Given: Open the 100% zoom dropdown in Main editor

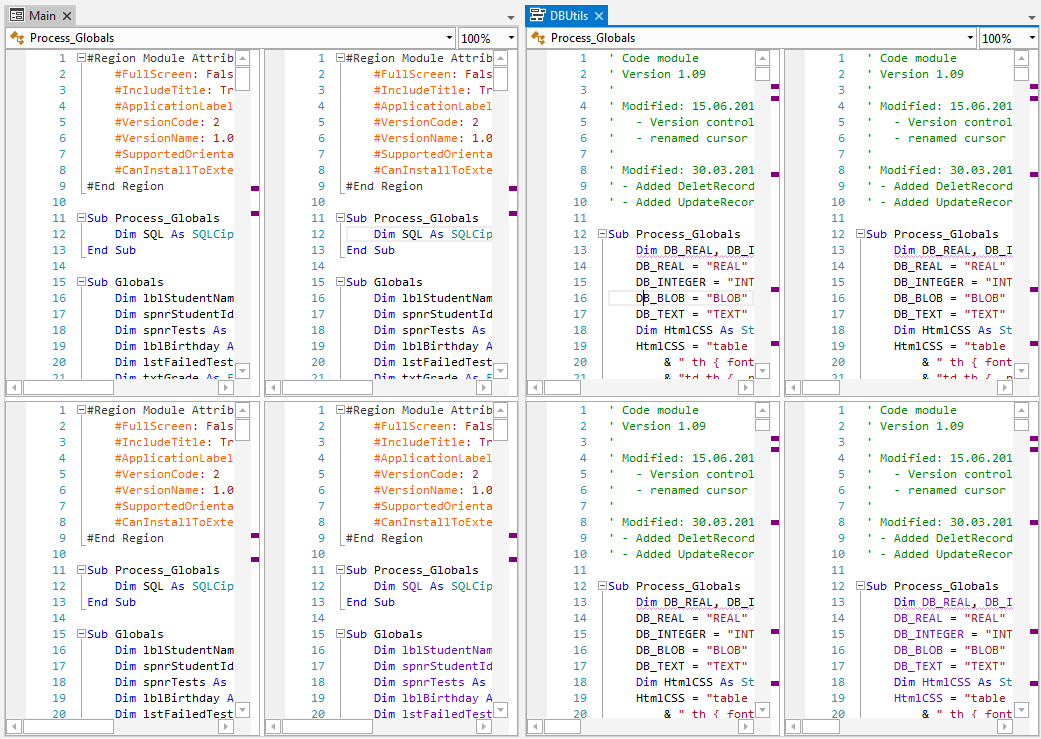Looking at the screenshot, I should [x=511, y=38].
